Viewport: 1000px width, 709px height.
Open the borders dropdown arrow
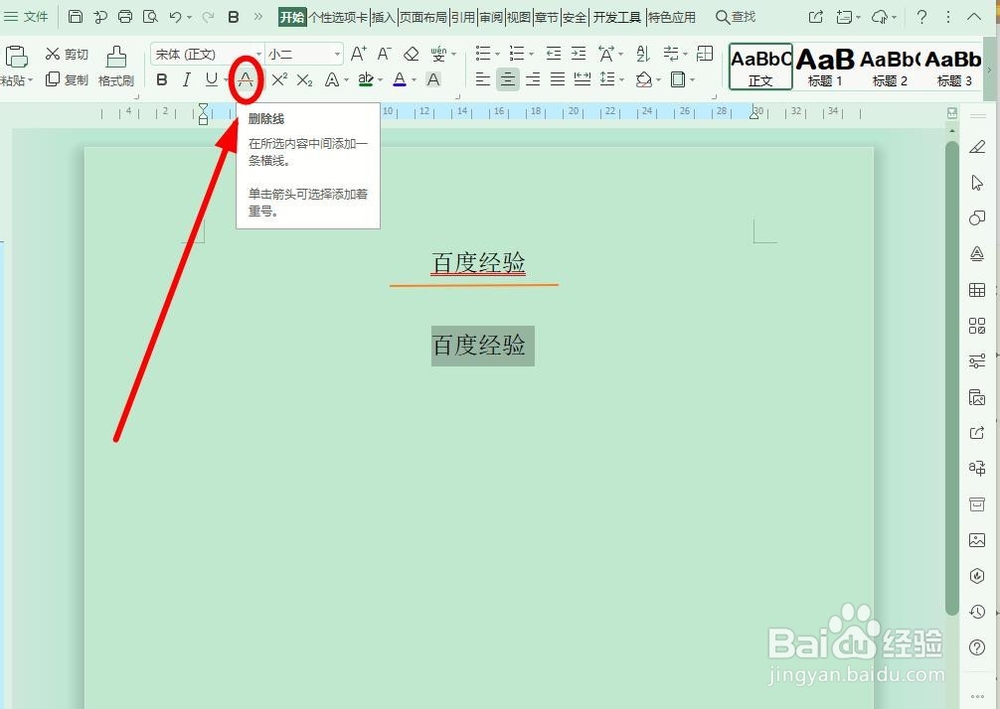pyautogui.click(x=693, y=80)
